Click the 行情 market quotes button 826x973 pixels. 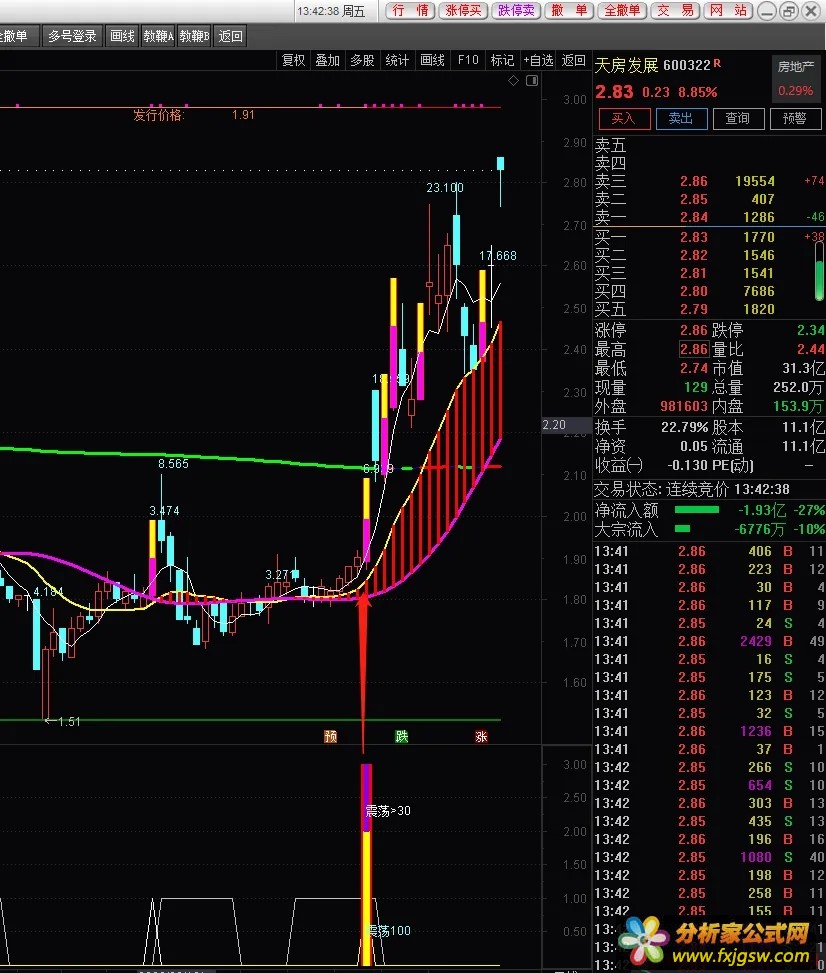click(x=410, y=11)
